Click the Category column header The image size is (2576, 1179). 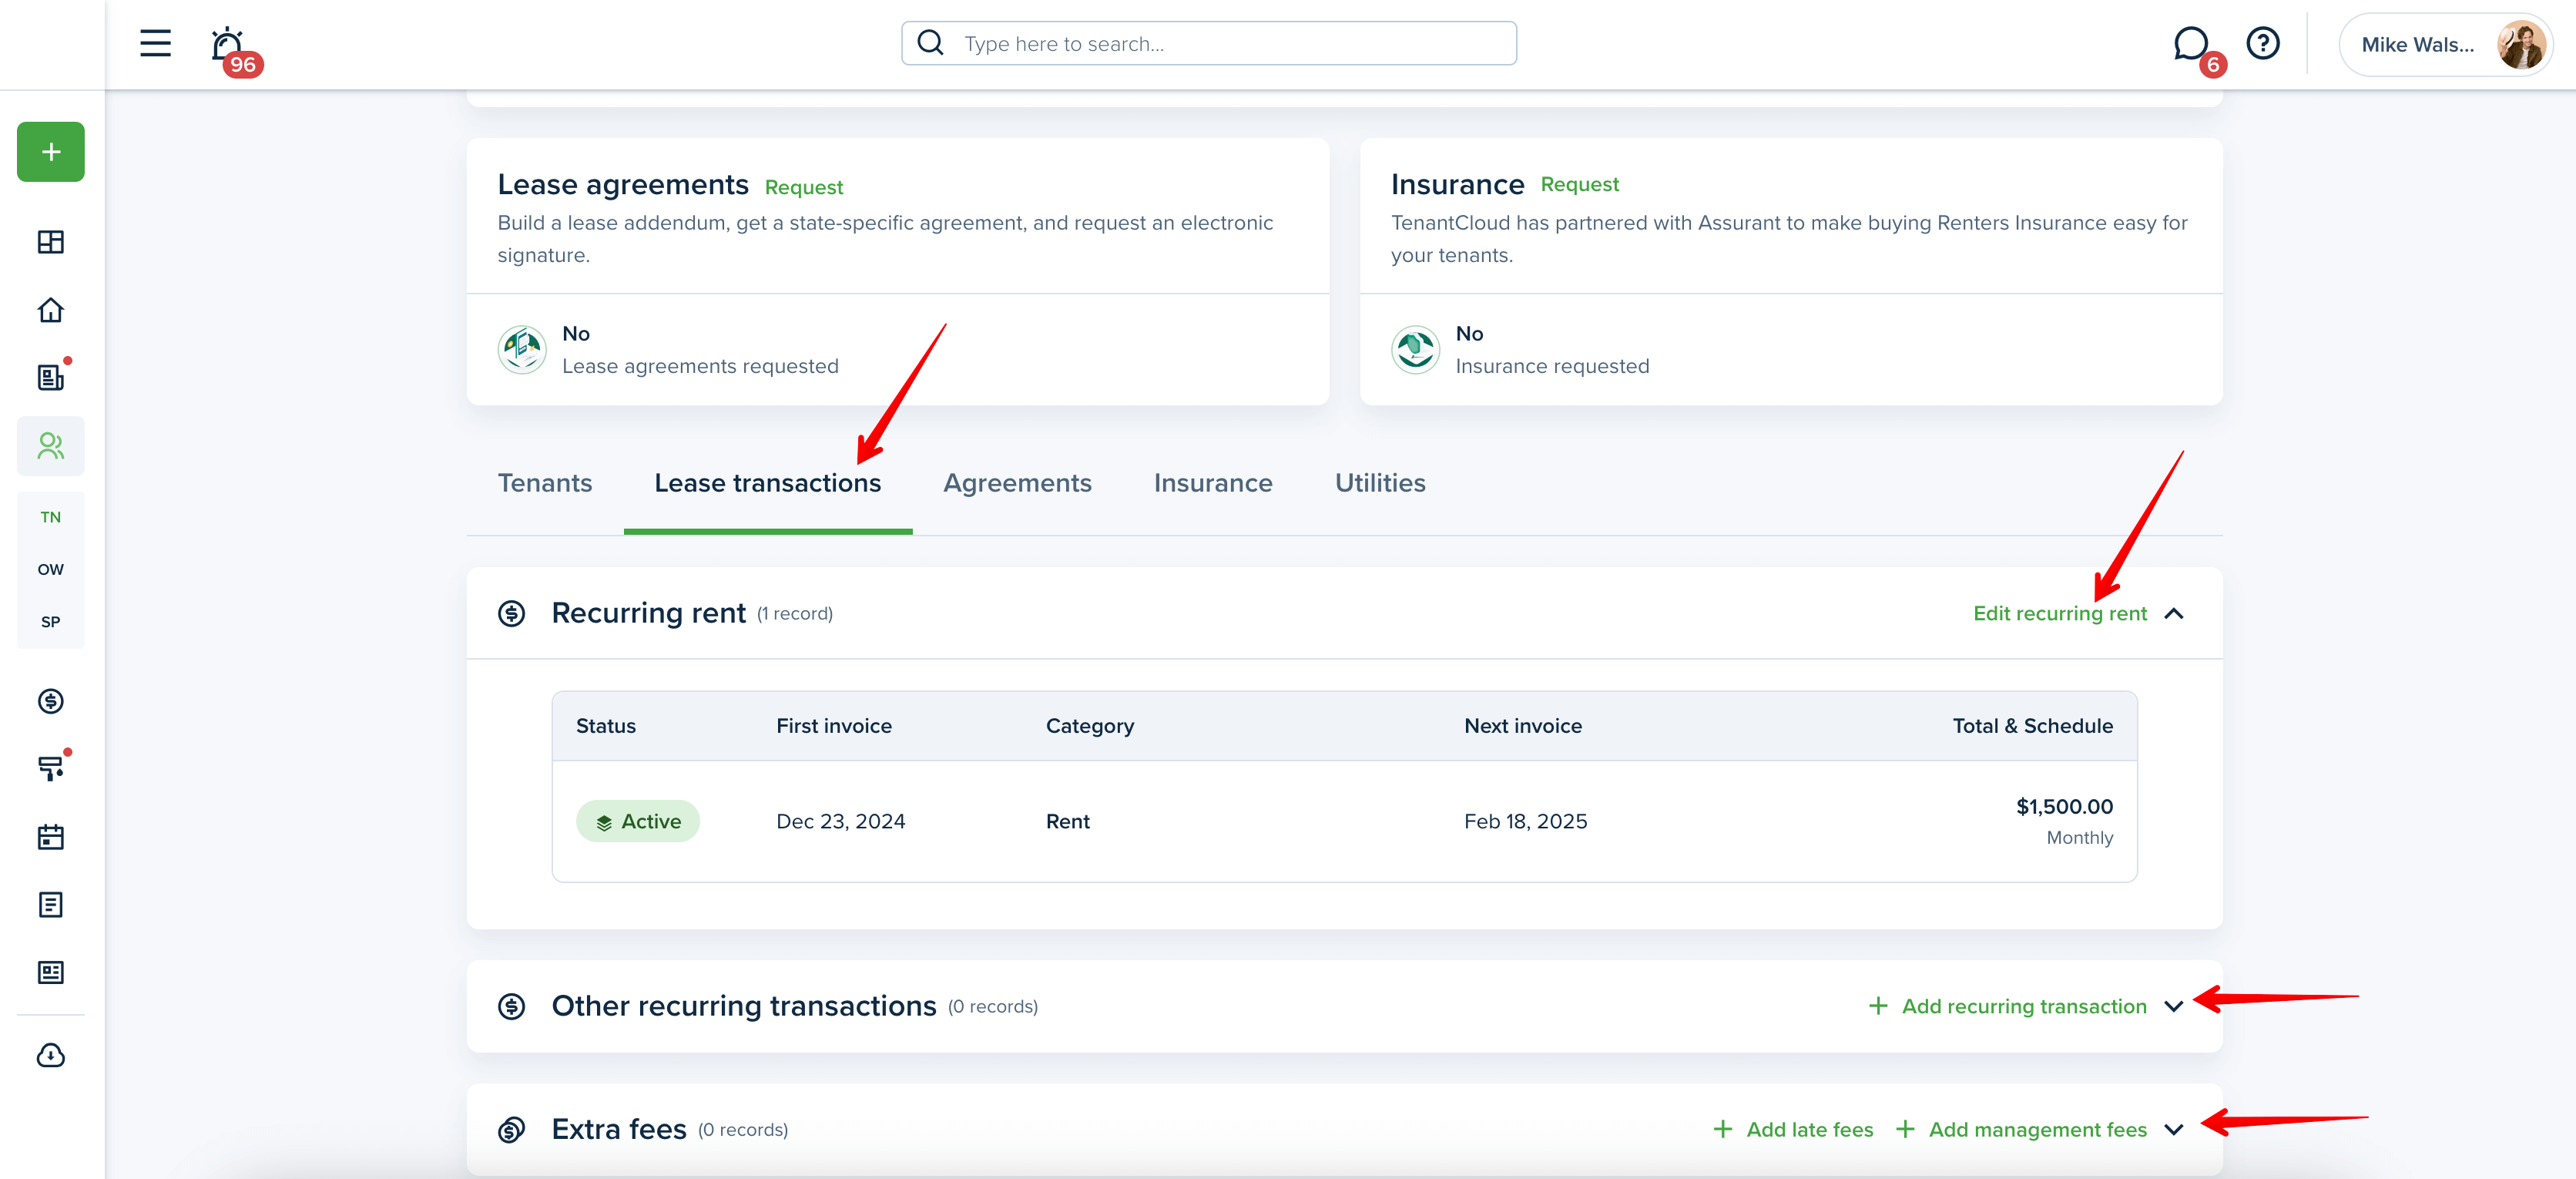pos(1090,726)
